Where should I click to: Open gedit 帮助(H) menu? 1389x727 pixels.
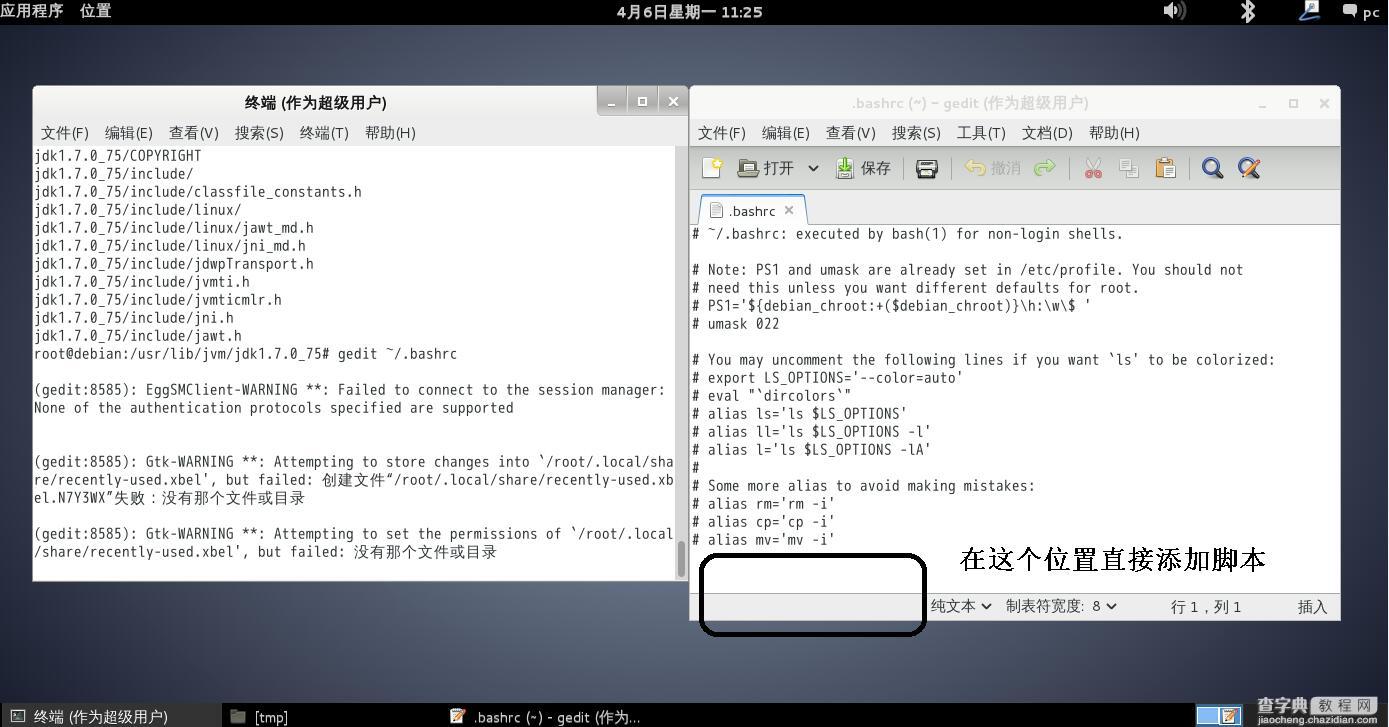tap(1114, 133)
